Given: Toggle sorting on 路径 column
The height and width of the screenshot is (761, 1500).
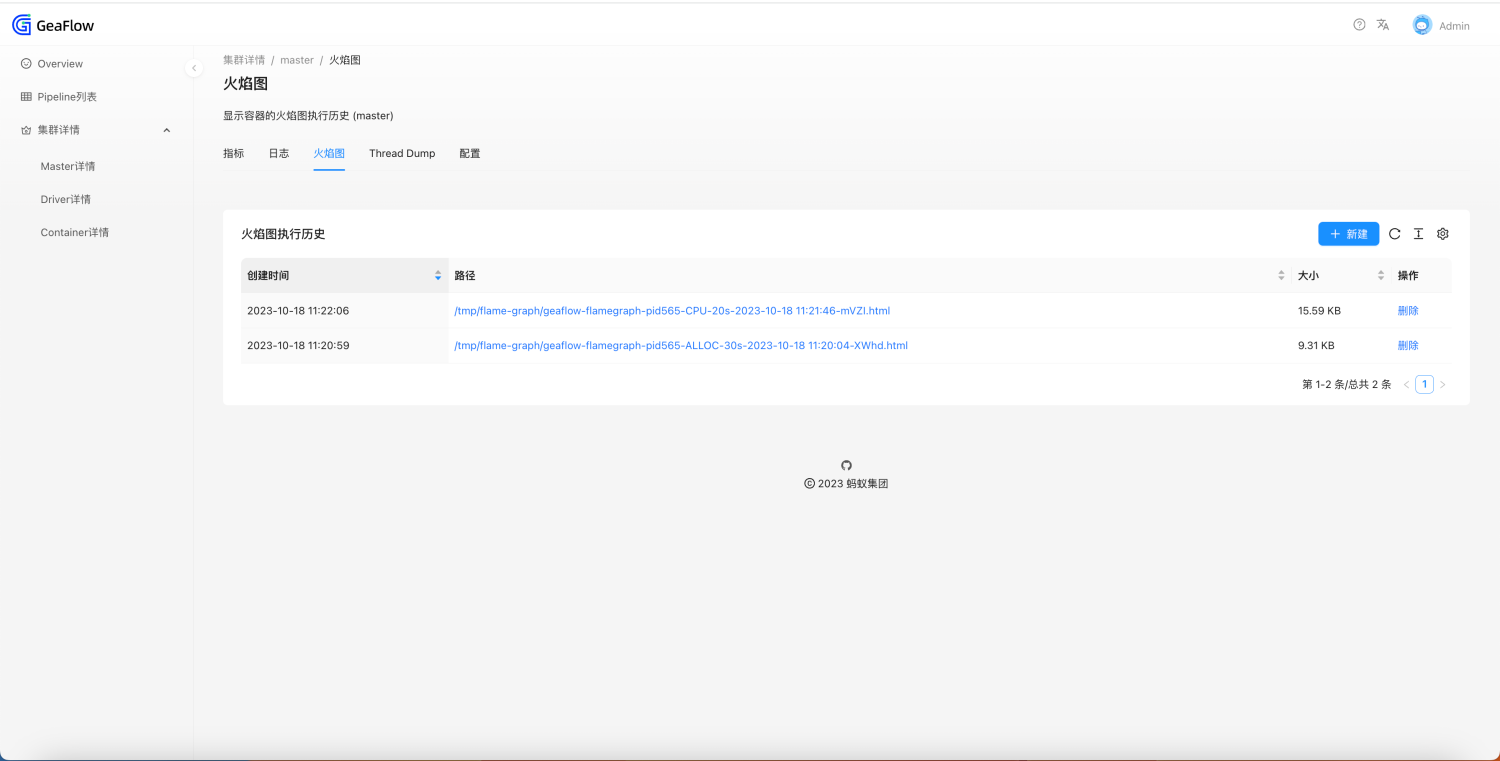Looking at the screenshot, I should coord(1281,275).
